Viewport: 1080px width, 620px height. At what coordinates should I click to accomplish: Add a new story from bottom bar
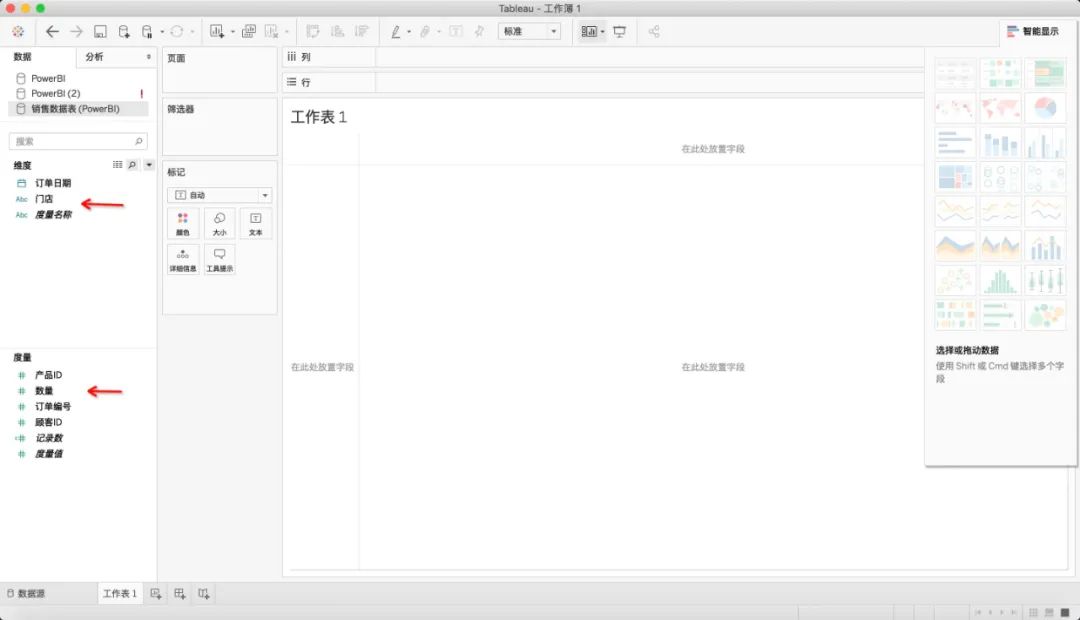coord(204,594)
